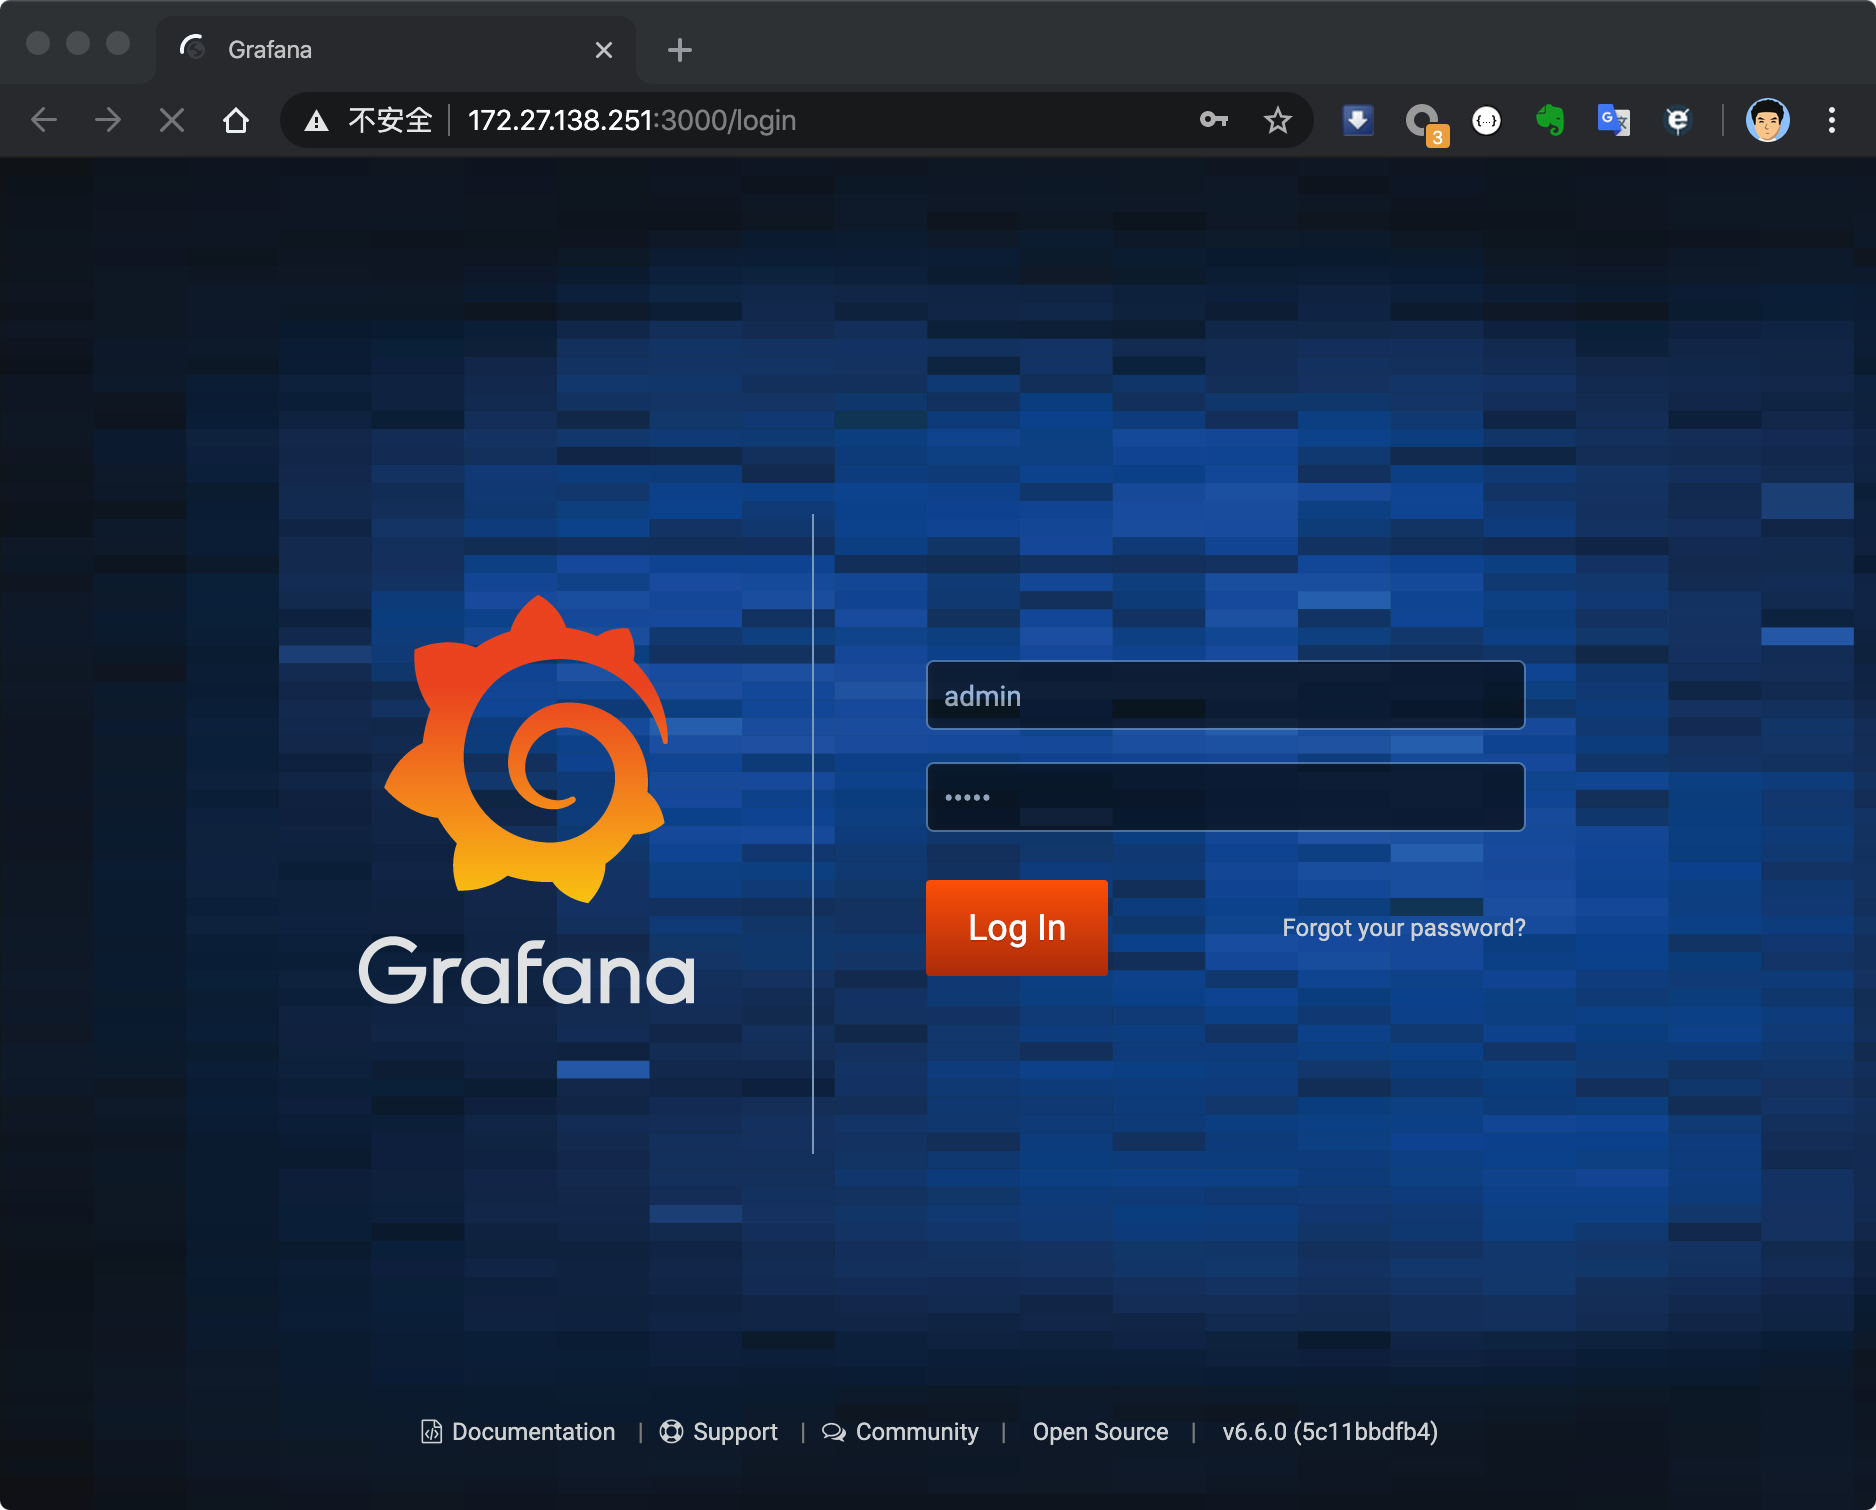Open the Chrome three-dot menu
Image resolution: width=1876 pixels, height=1510 pixels.
(x=1832, y=121)
